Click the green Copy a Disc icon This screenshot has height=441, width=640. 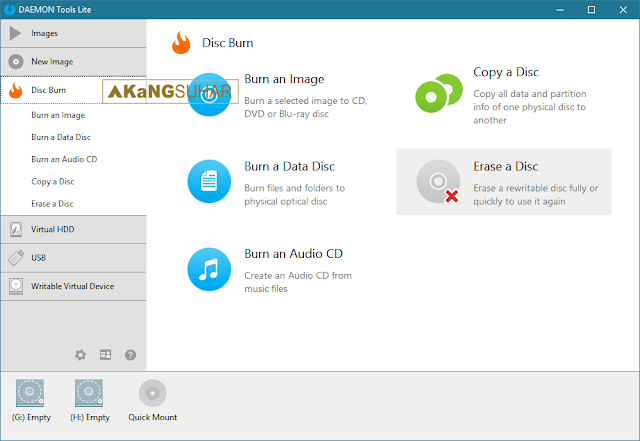tap(439, 94)
